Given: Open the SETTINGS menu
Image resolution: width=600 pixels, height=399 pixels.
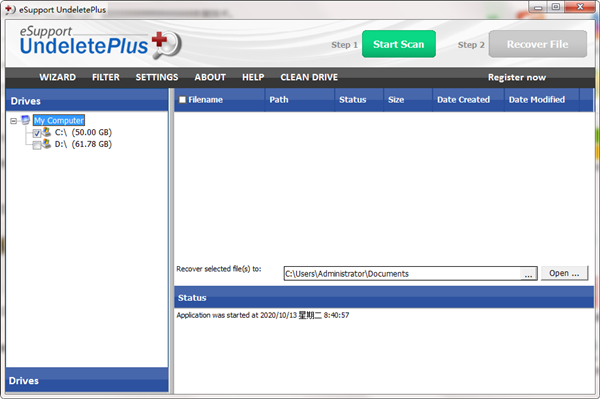Looking at the screenshot, I should point(157,77).
